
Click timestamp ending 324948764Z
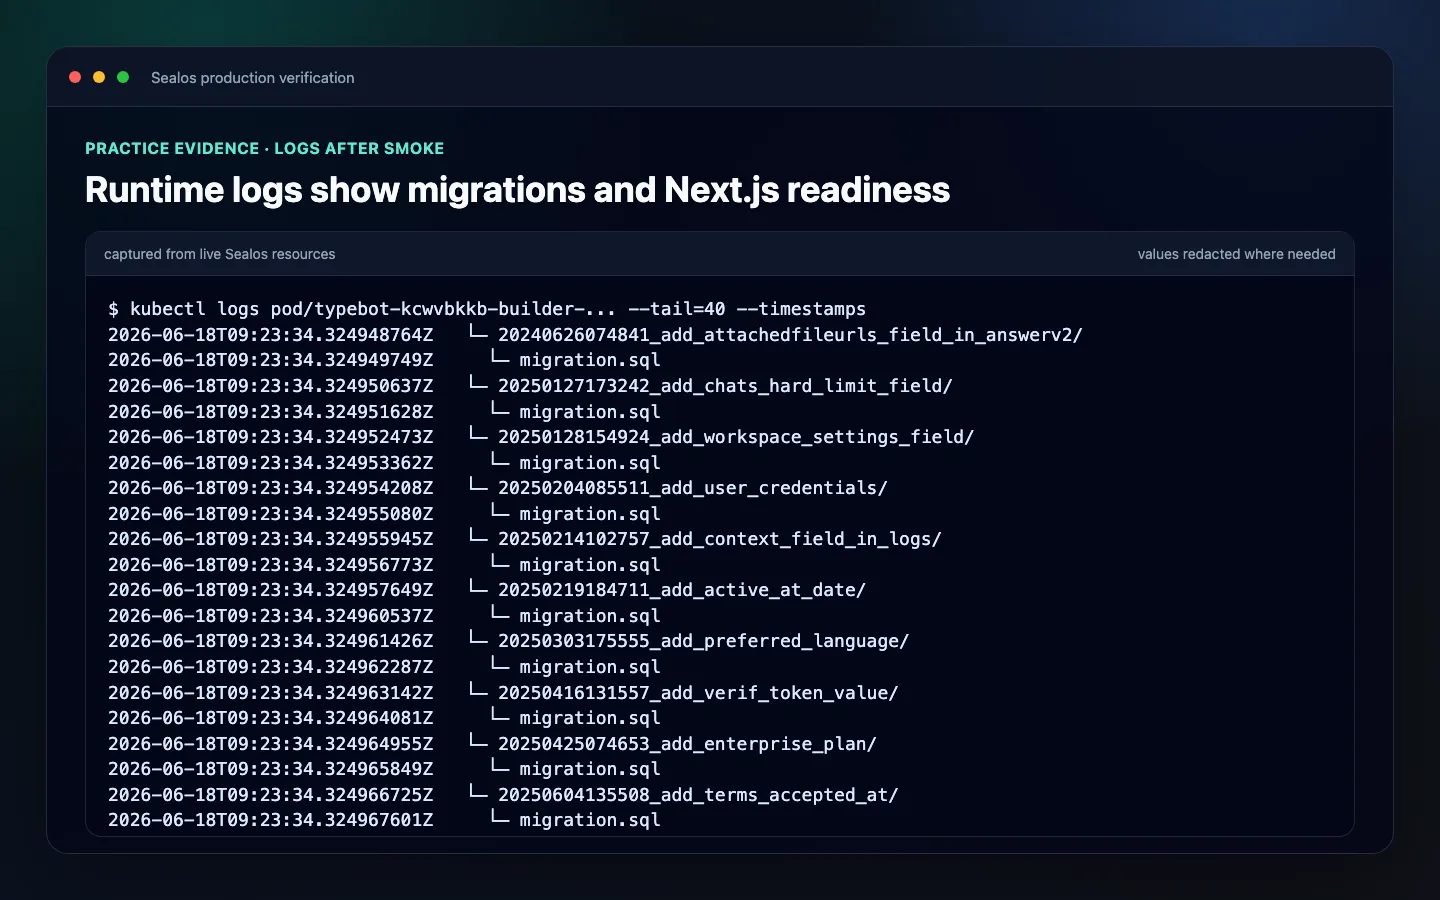[271, 335]
